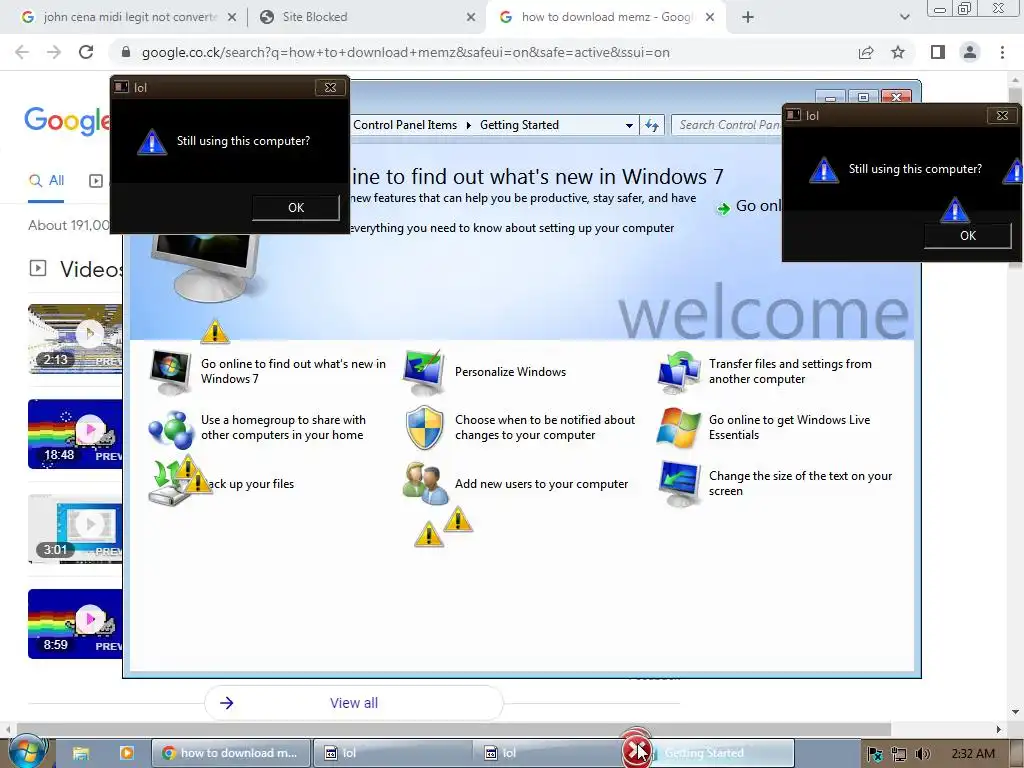1024x768 pixels.
Task: Open Action Center flag in system tray
Action: 874,754
